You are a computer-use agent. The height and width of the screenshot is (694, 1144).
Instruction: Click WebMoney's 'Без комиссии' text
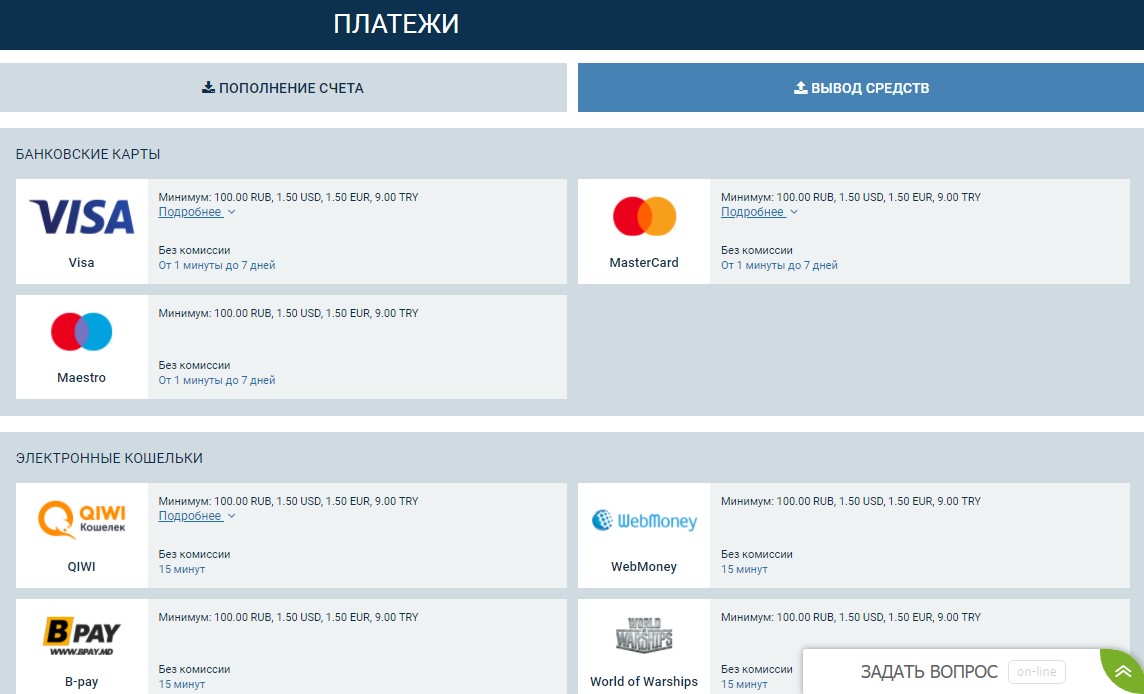click(757, 555)
